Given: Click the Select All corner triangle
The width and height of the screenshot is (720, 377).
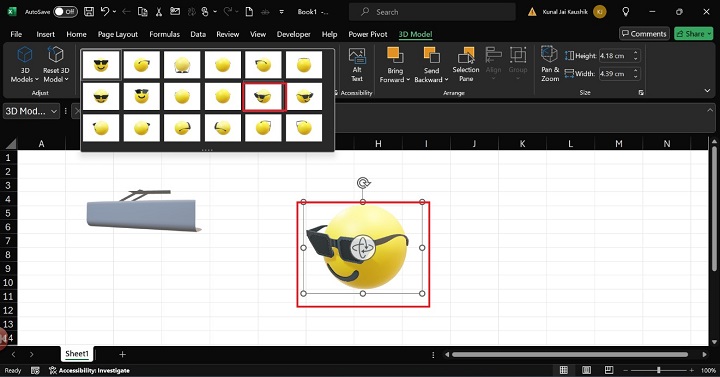Looking at the screenshot, I should click(10, 144).
